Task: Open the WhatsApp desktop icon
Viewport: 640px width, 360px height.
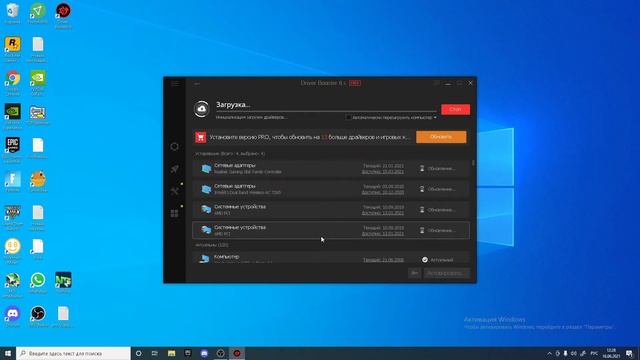Action: click(x=38, y=283)
